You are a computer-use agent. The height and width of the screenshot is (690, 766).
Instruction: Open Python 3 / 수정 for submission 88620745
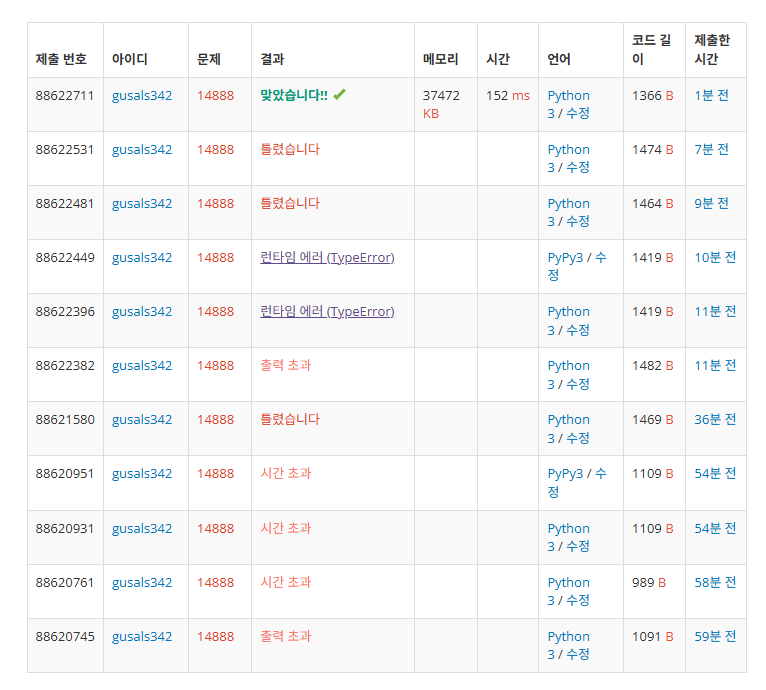(x=569, y=646)
